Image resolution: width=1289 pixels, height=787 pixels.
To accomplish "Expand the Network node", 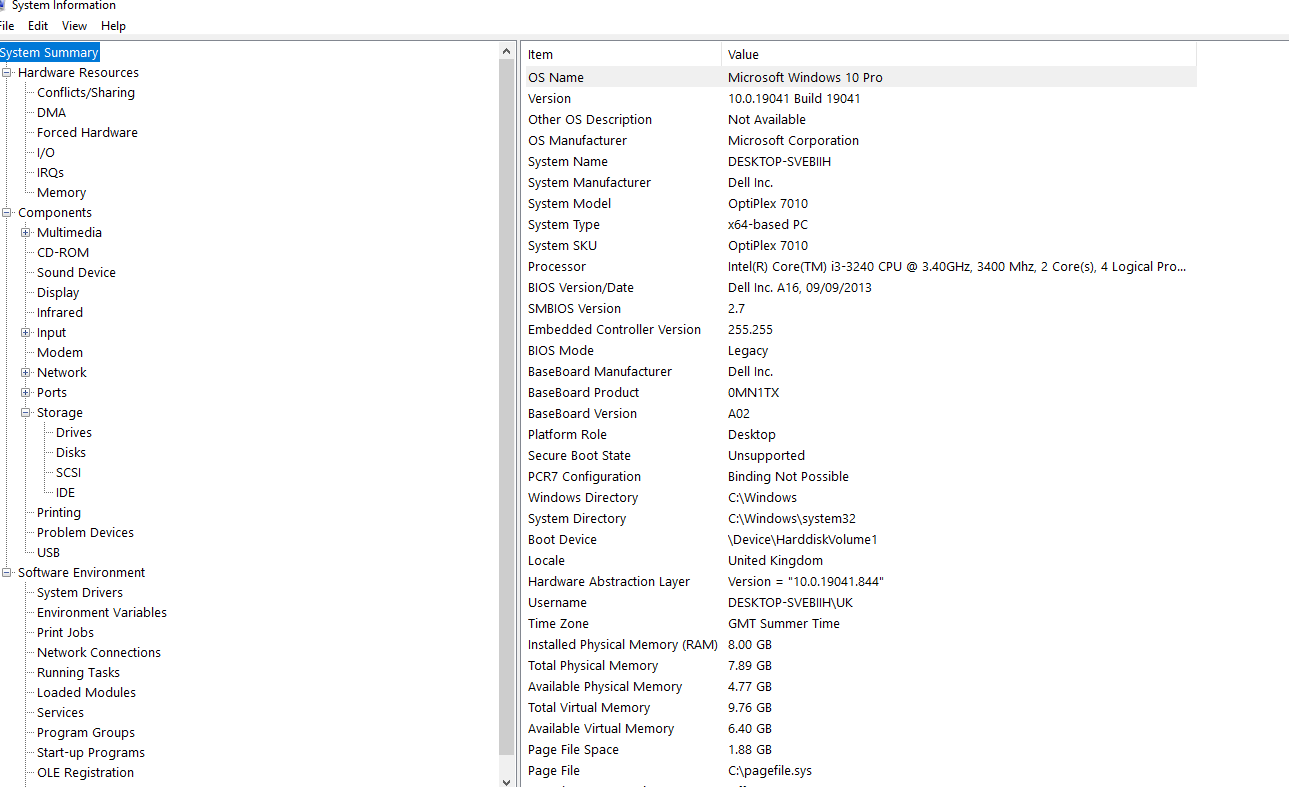I will pyautogui.click(x=26, y=372).
